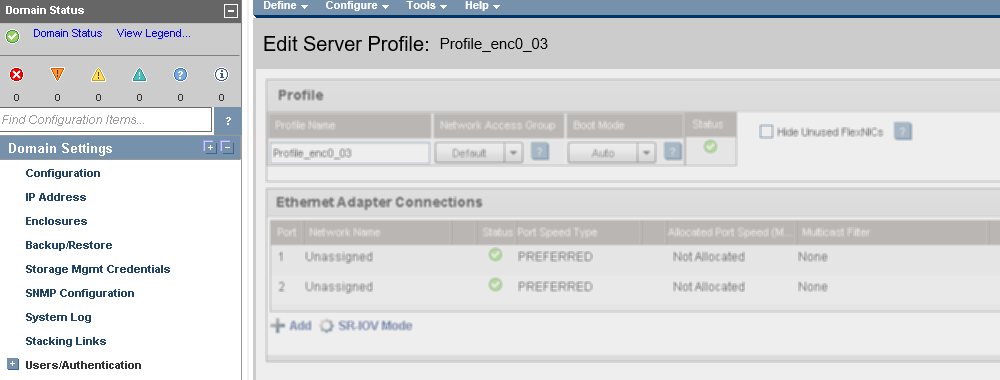Open the Help menu

[x=482, y=6]
